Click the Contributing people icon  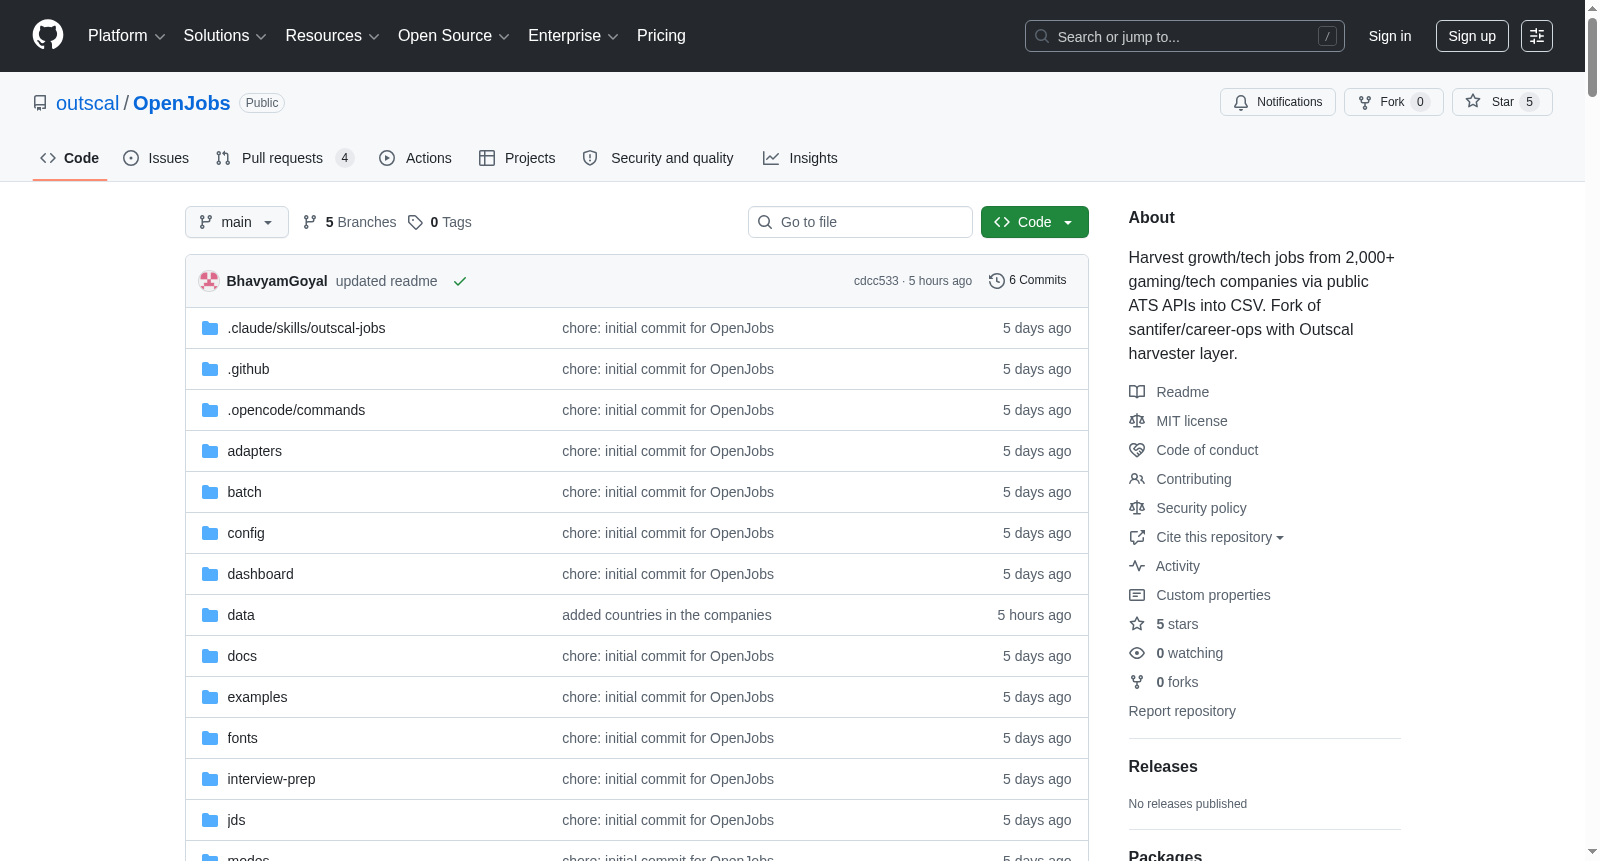(x=1137, y=479)
